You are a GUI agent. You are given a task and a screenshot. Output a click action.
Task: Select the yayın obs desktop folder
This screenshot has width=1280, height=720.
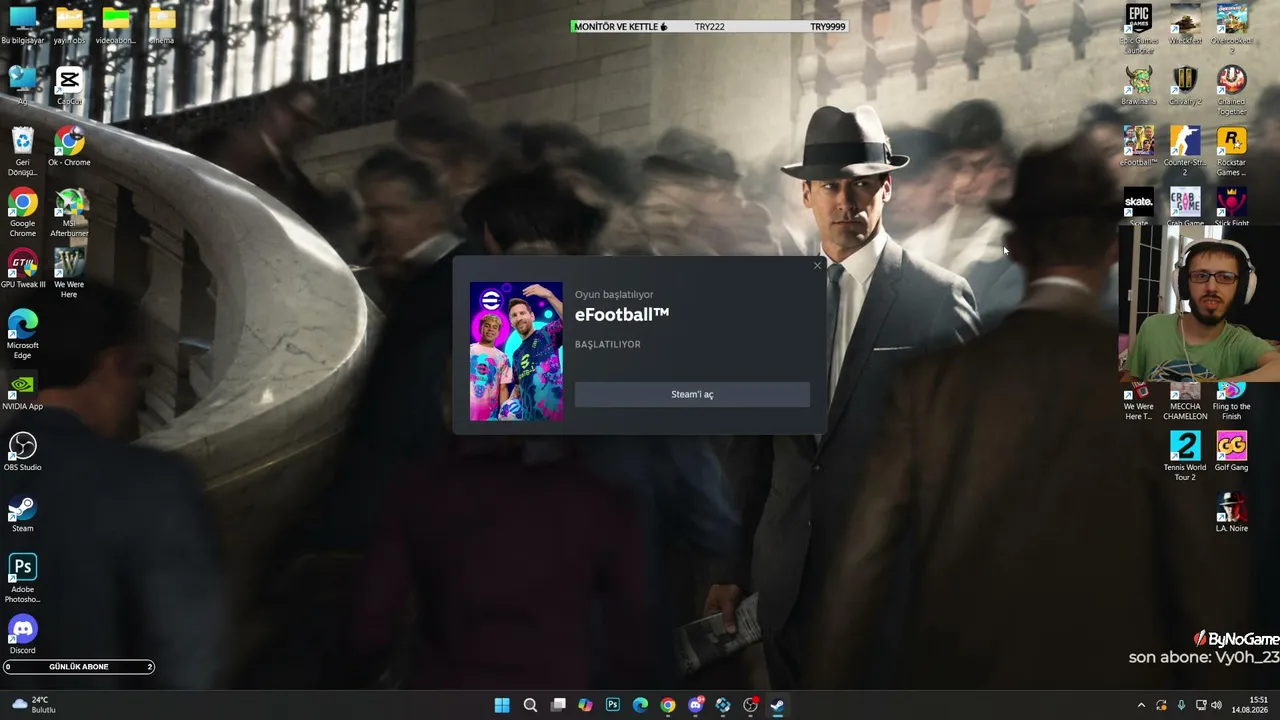pos(69,24)
